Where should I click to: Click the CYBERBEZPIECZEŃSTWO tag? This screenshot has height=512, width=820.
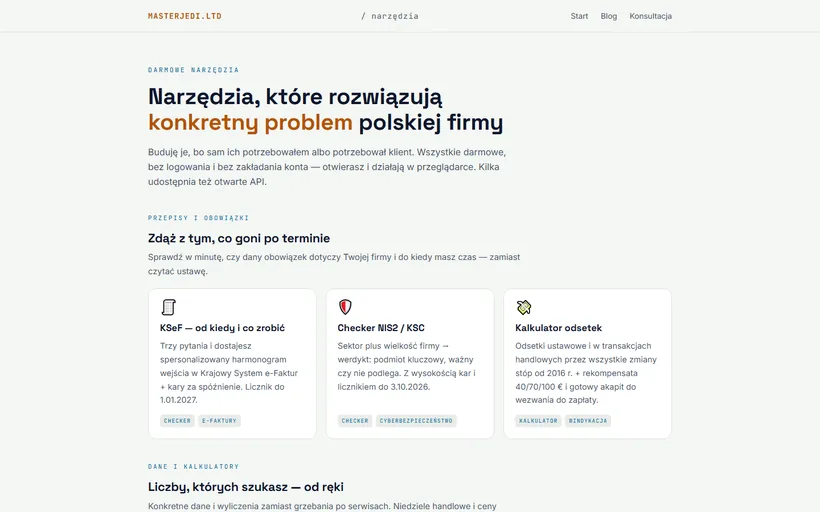pos(416,420)
